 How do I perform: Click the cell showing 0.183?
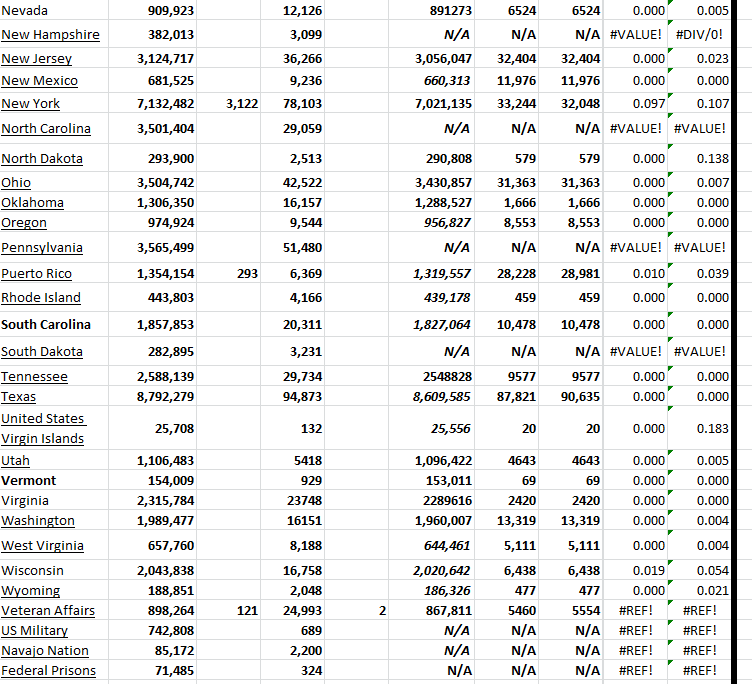point(712,429)
